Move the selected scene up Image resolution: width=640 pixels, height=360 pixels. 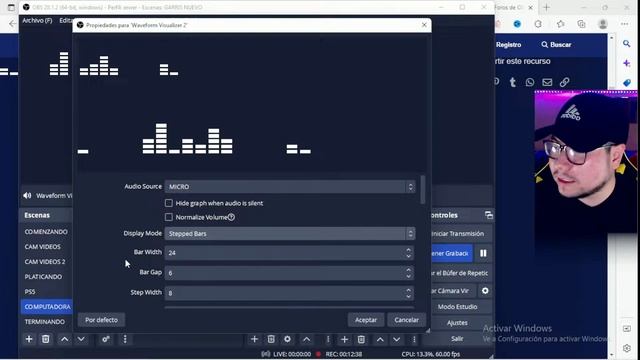tap(64, 339)
